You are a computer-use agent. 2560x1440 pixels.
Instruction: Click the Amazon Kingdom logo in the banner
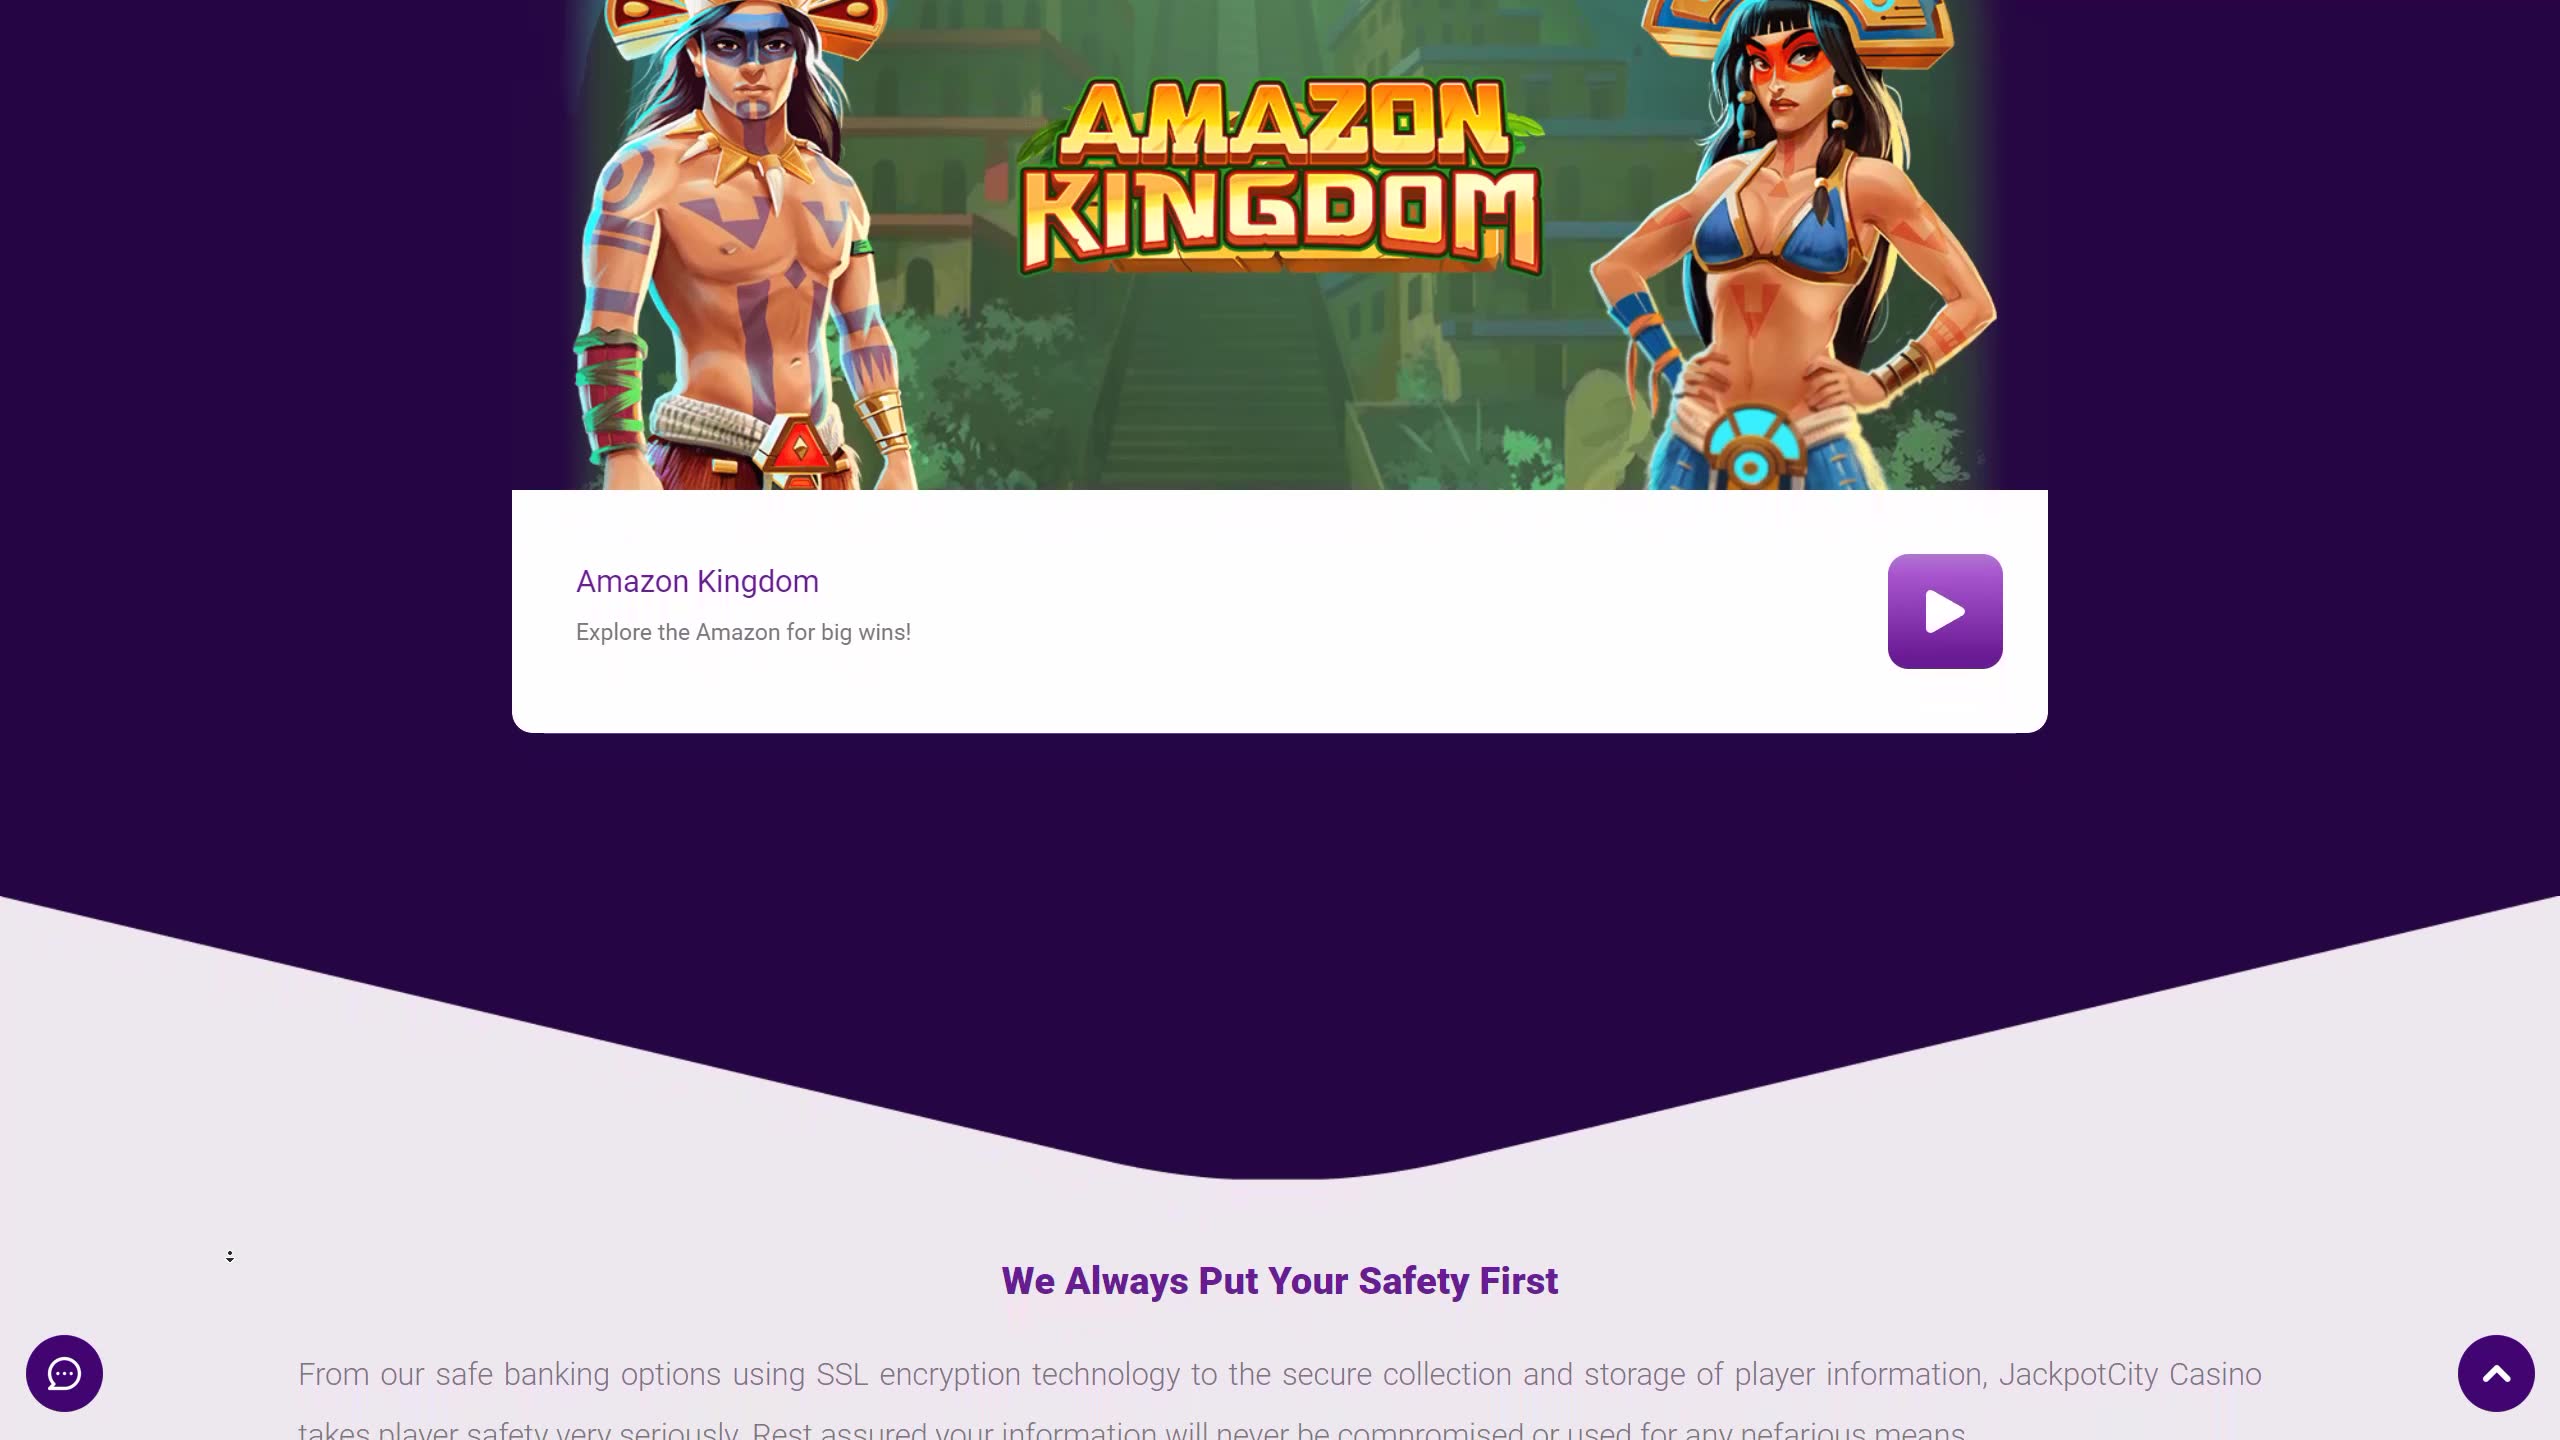click(x=1280, y=175)
